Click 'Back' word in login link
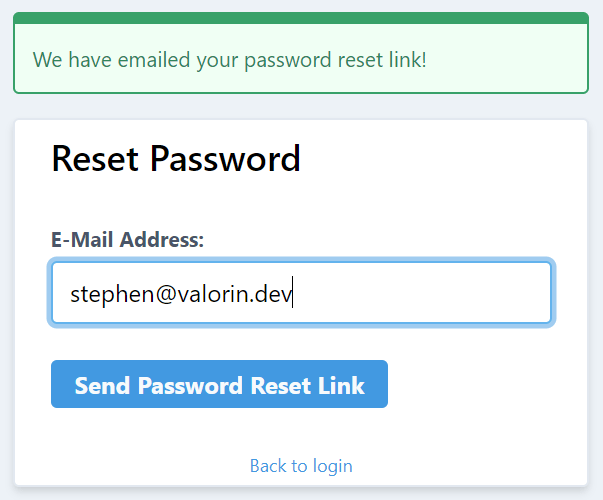The image size is (603, 500). 268,466
